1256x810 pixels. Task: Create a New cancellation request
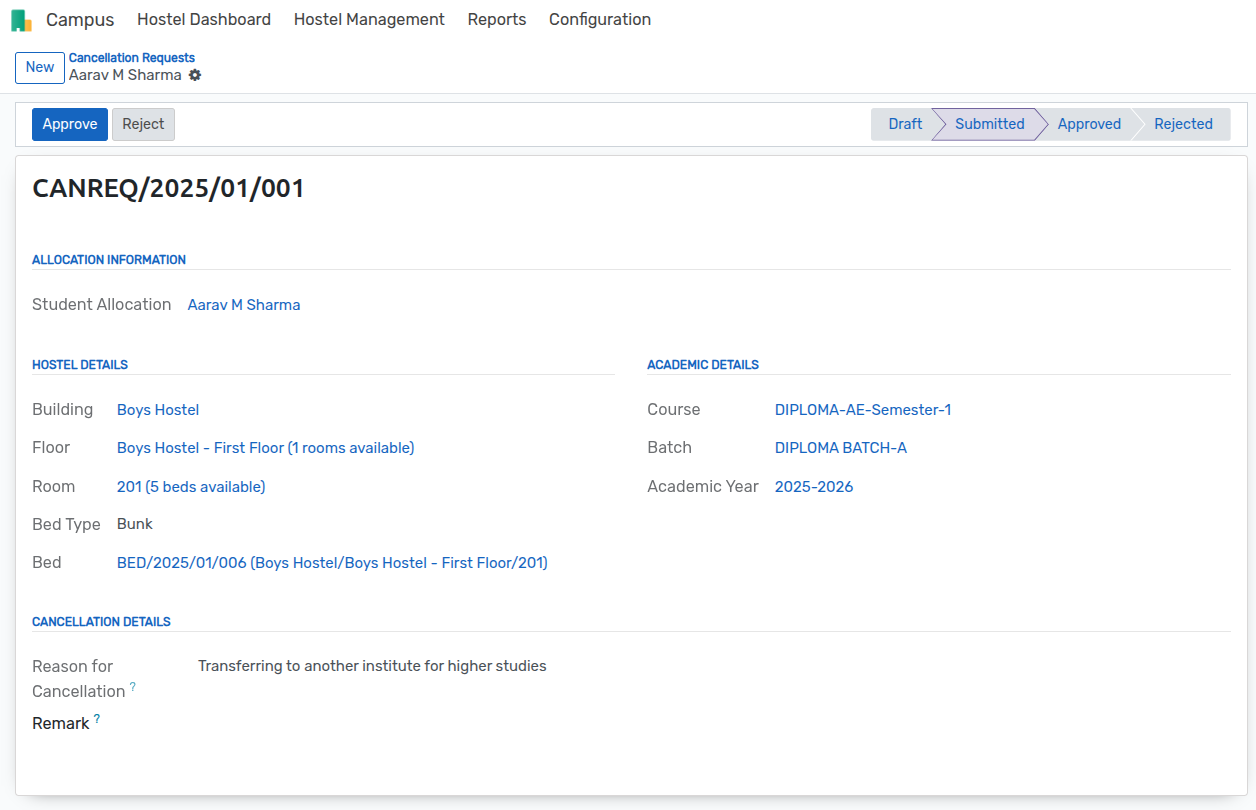tap(40, 67)
